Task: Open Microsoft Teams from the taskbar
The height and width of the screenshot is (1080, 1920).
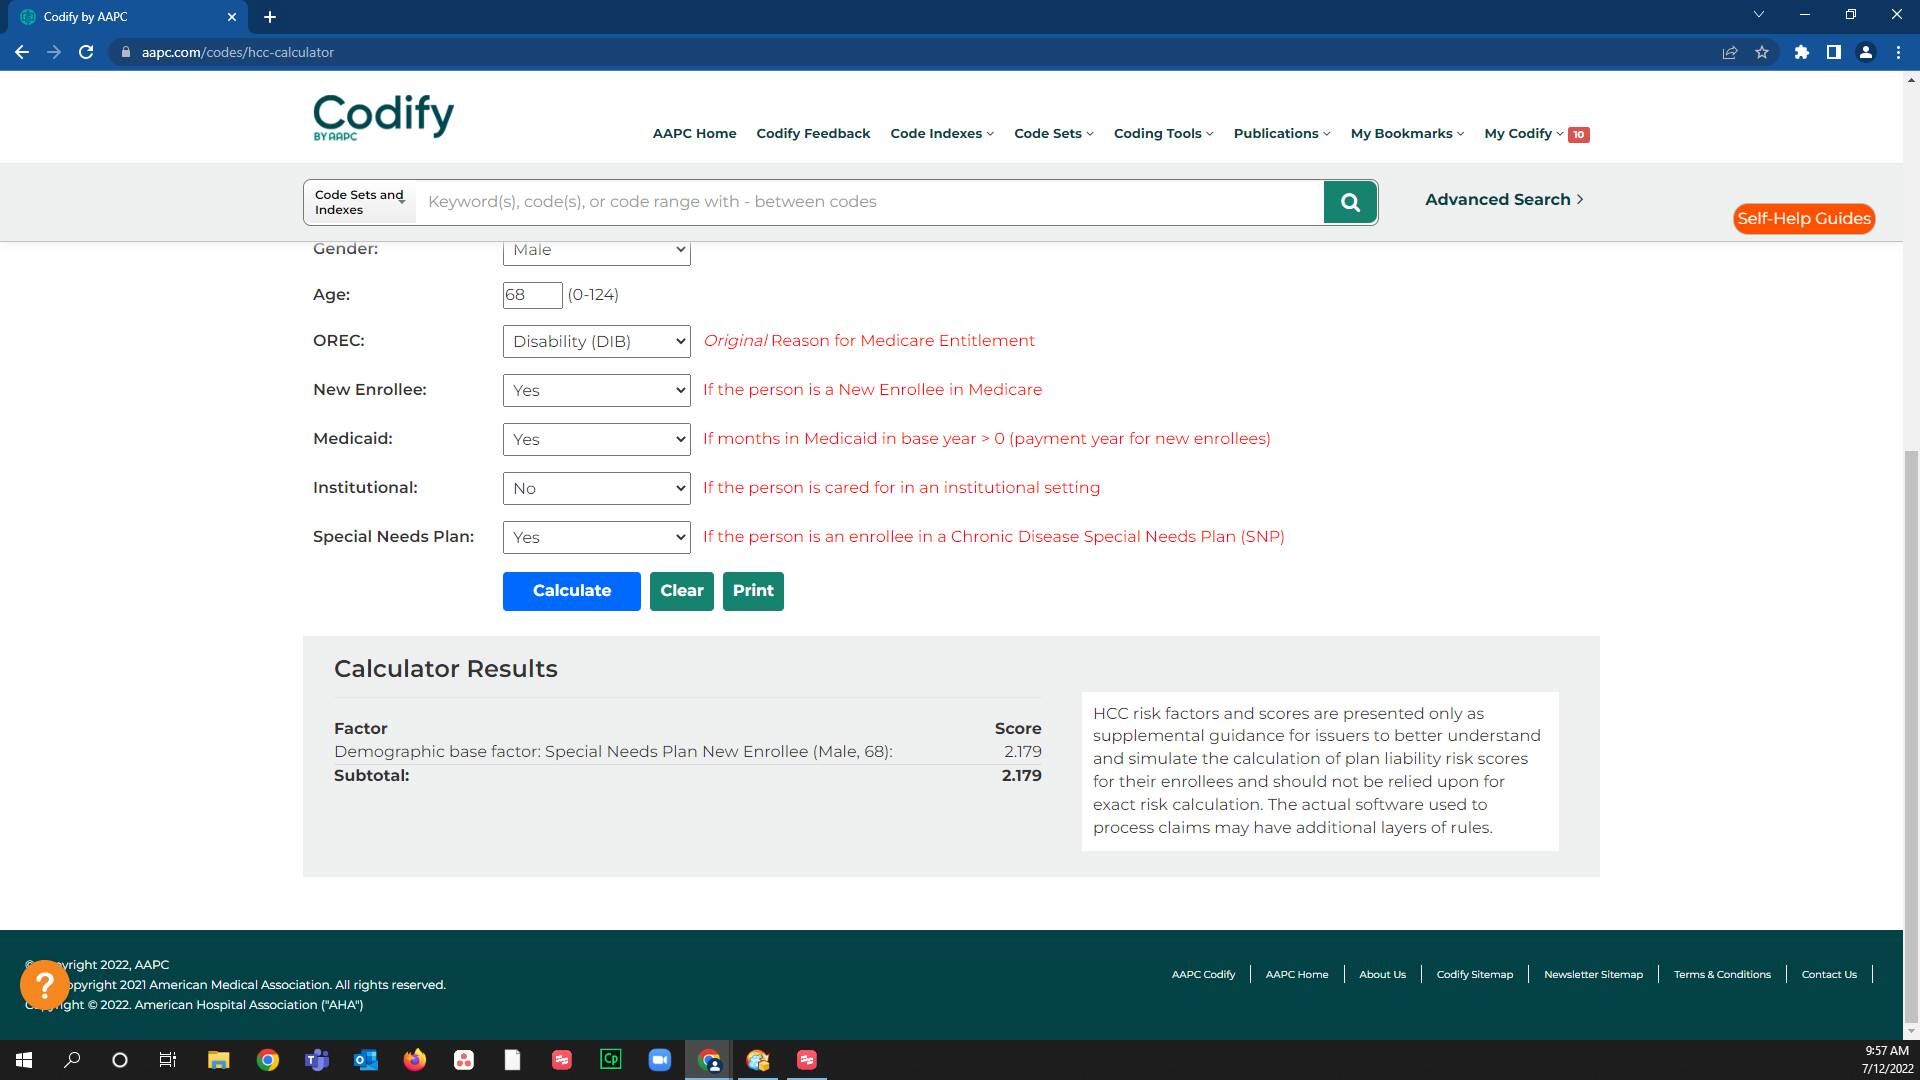Action: click(x=317, y=1060)
